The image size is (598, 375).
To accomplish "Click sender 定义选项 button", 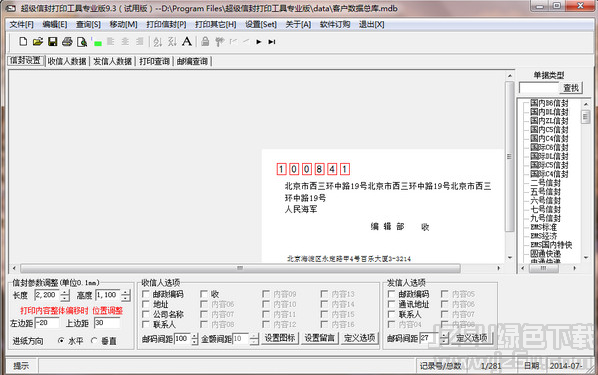I will pos(472,338).
